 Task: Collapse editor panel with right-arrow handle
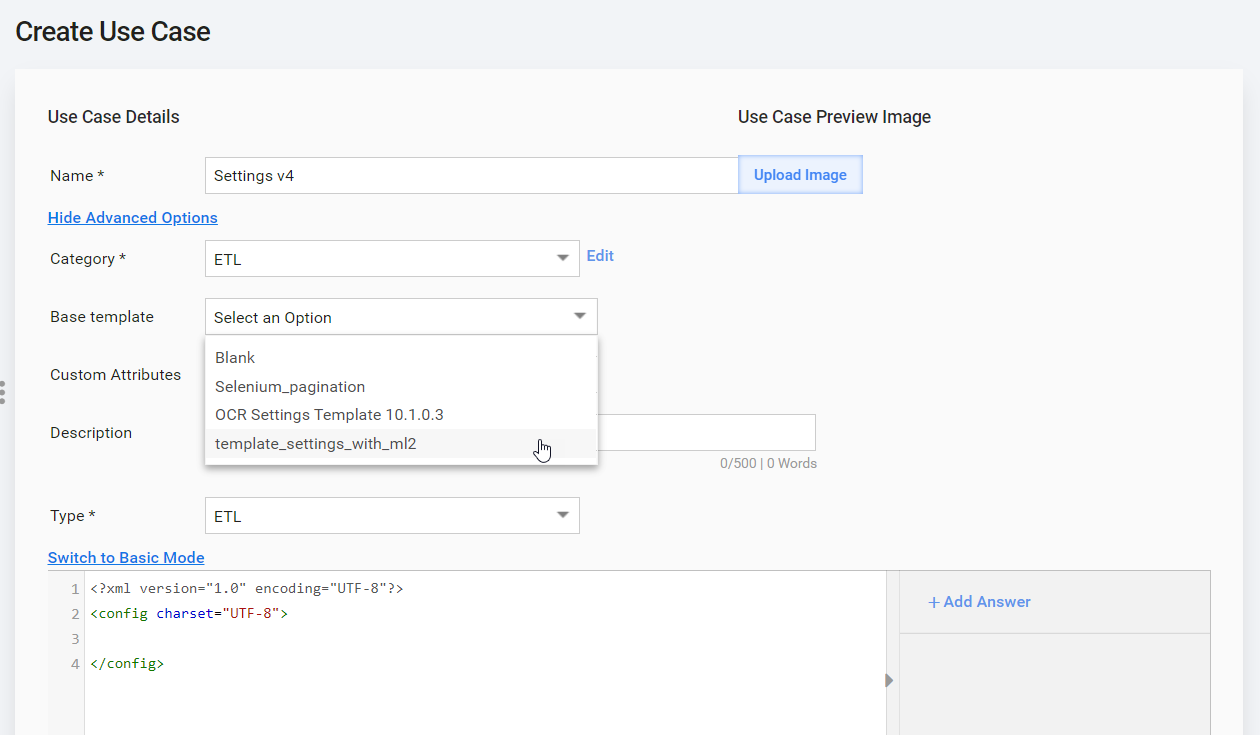click(889, 680)
